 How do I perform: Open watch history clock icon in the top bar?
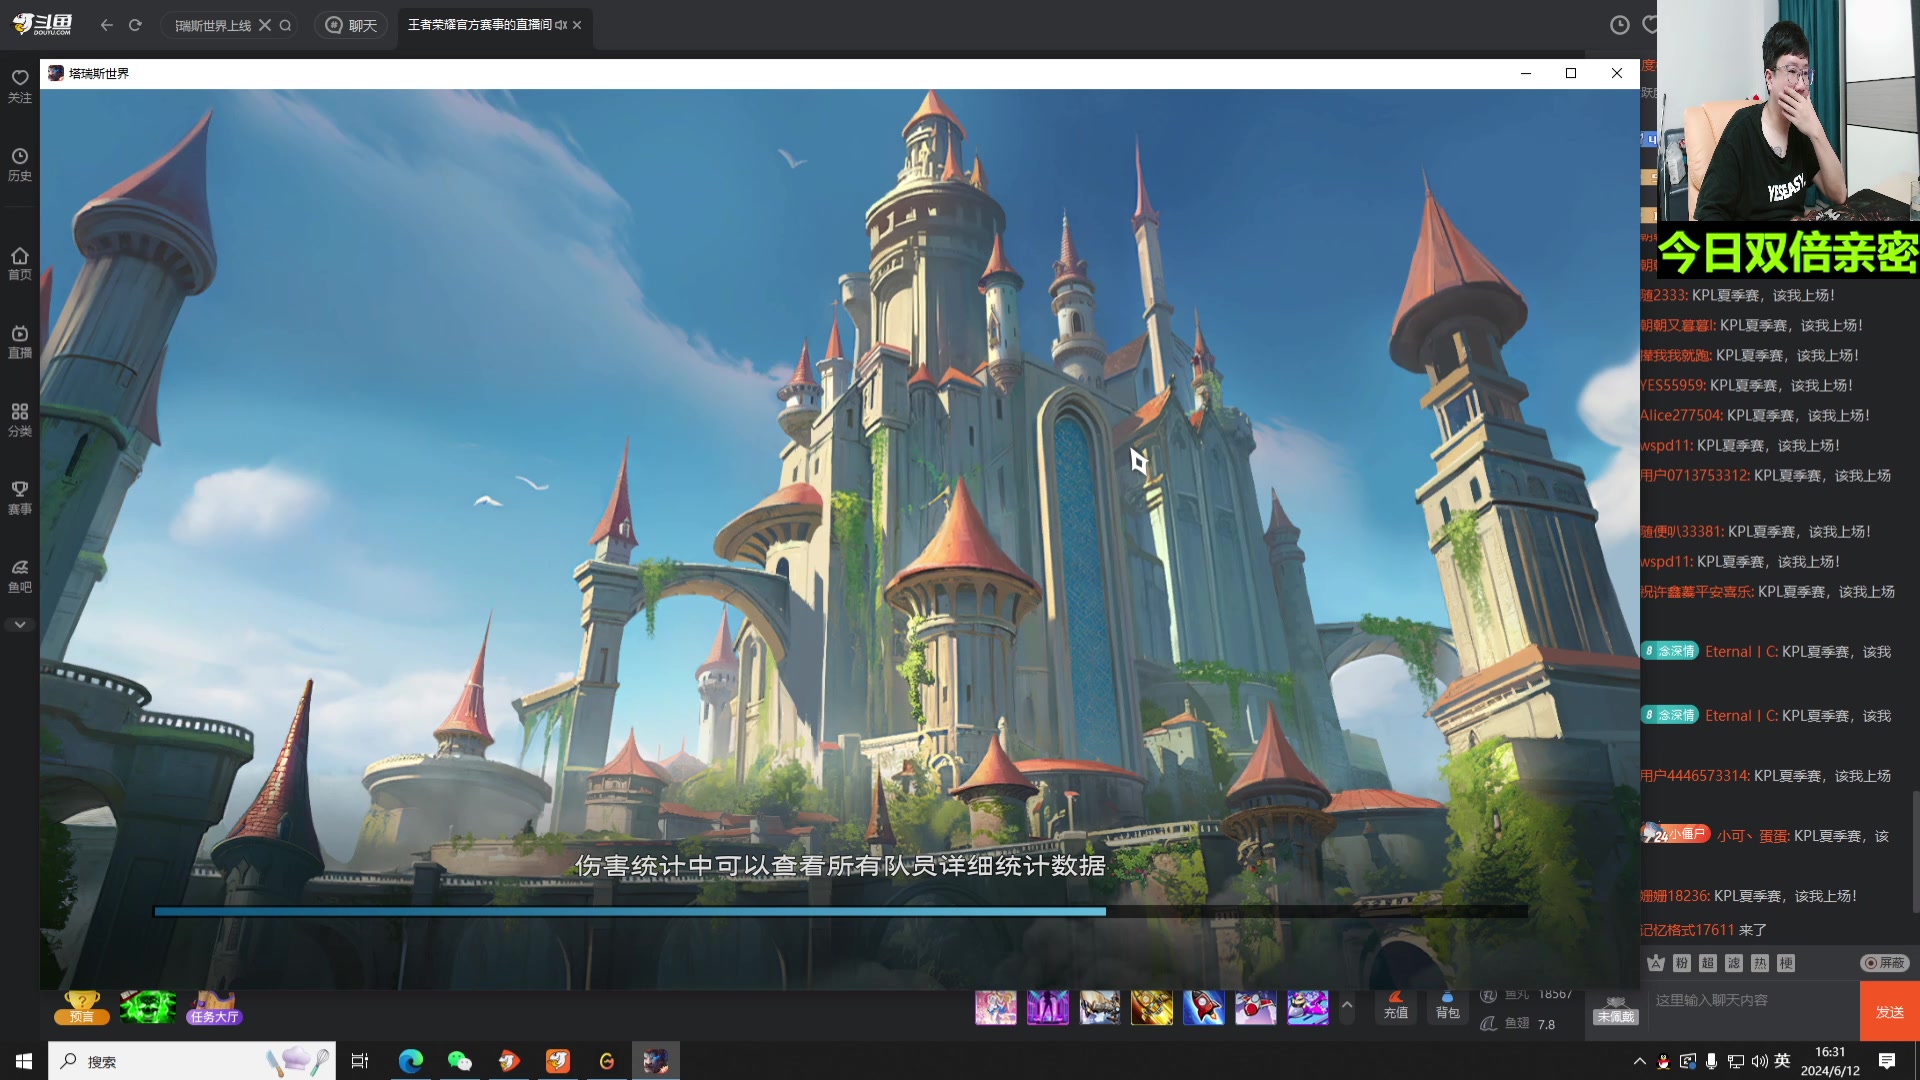[x=1620, y=25]
